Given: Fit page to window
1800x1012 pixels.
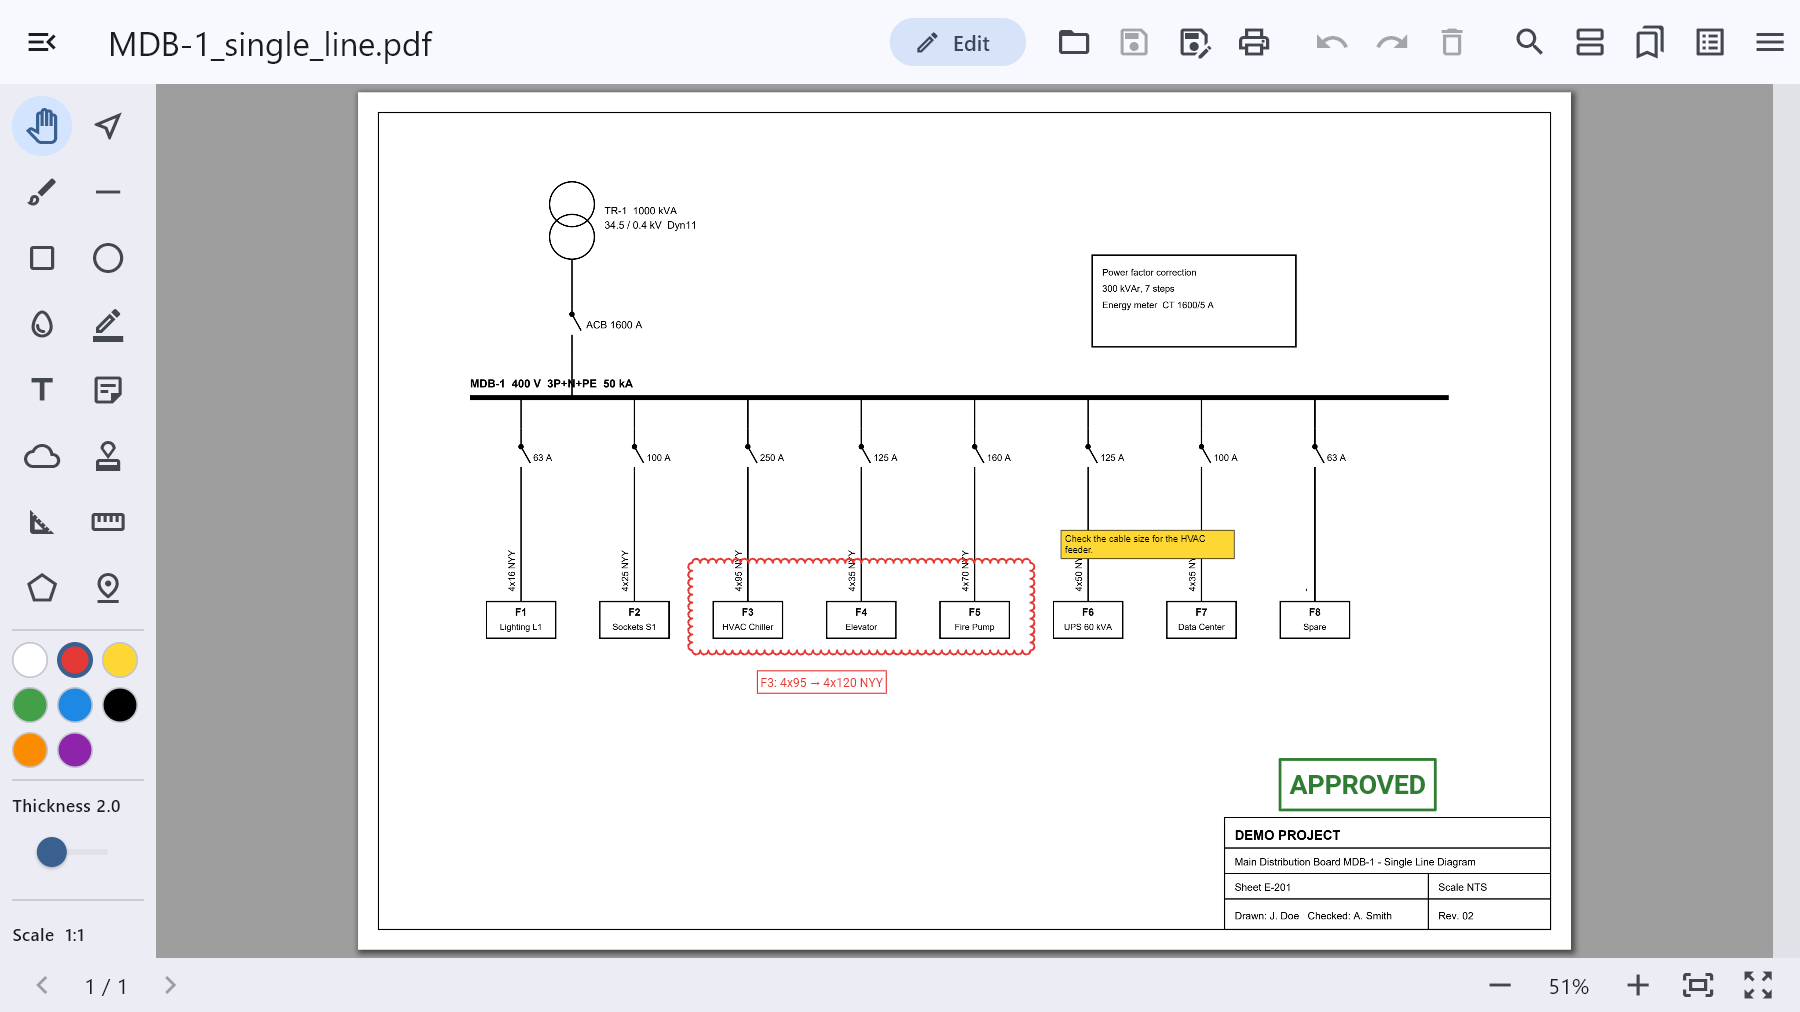Looking at the screenshot, I should (1698, 986).
